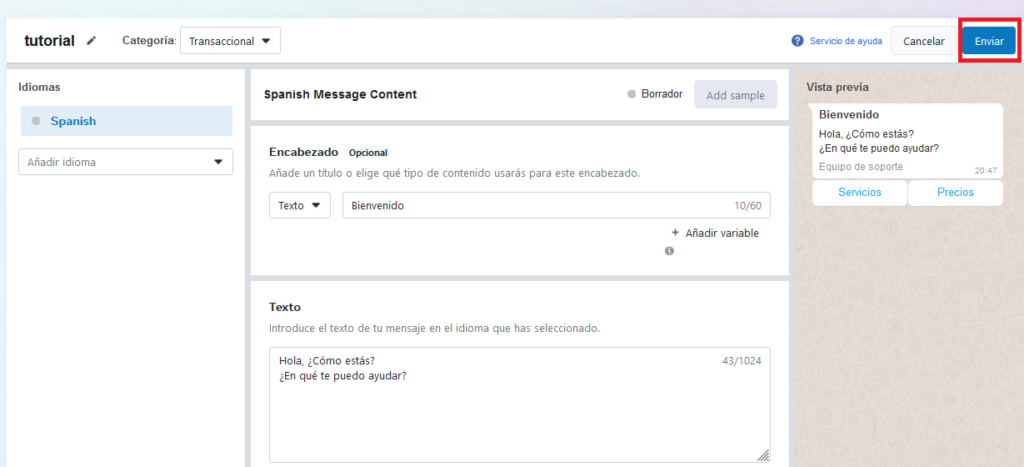Click Equipo de soporte footer in preview
The height and width of the screenshot is (467, 1024).
click(861, 167)
